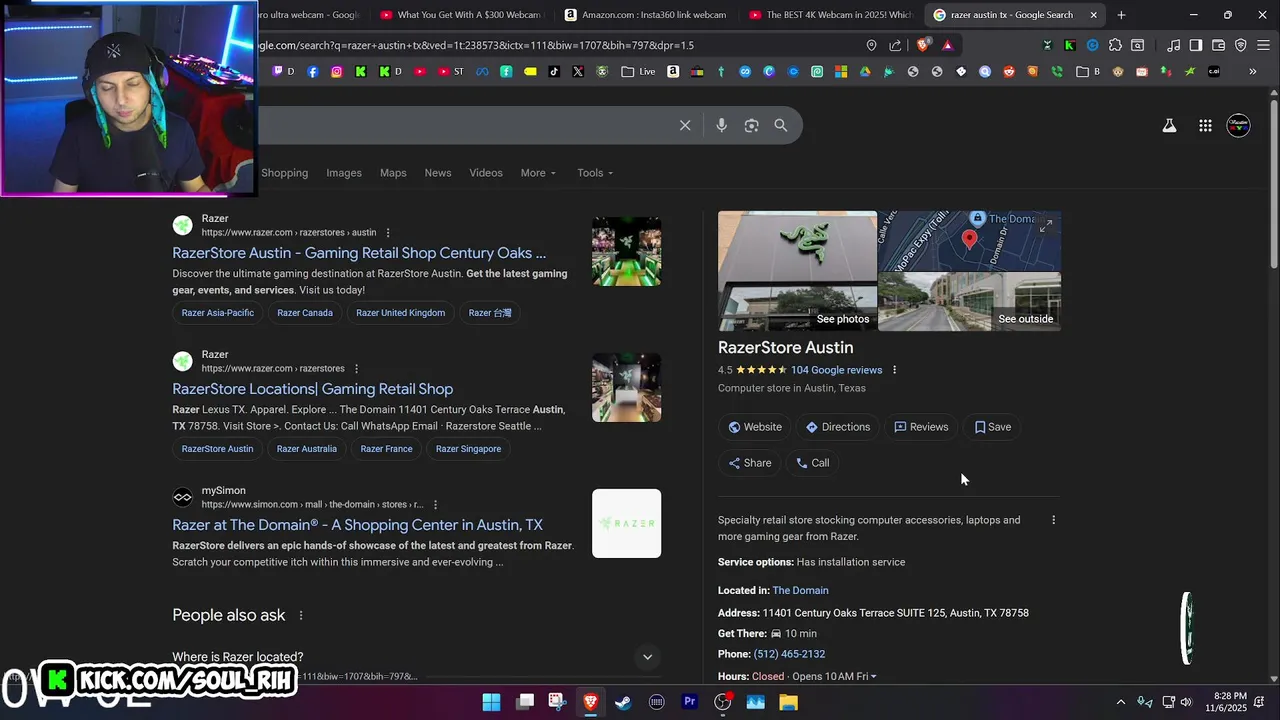Expand the map in the knowledge panel
This screenshot has height=720, width=1280.
pyautogui.click(x=1045, y=227)
